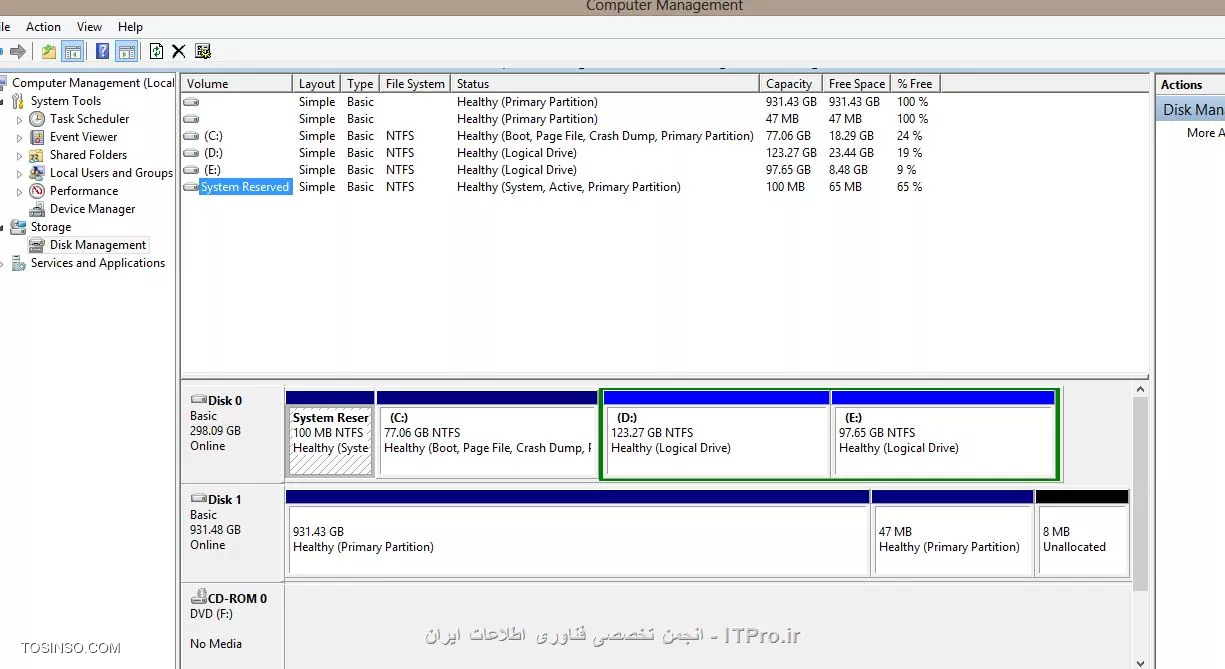Click the Actions pane header
1225x669 pixels.
click(1190, 85)
